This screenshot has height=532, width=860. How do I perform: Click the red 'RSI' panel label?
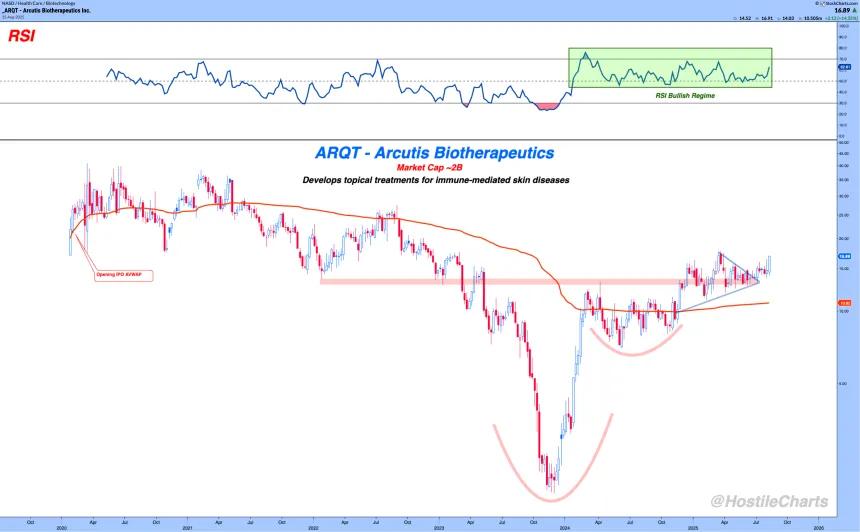[x=21, y=36]
